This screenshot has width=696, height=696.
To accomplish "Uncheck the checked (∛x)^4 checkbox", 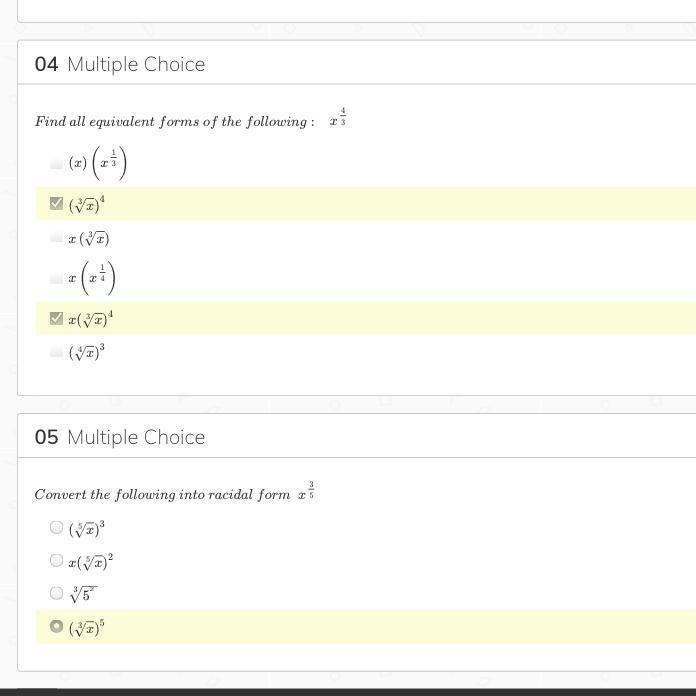I will pos(56,203).
